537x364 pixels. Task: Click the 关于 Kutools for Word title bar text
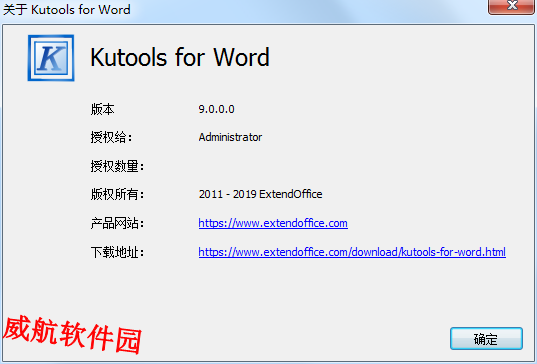point(67,9)
